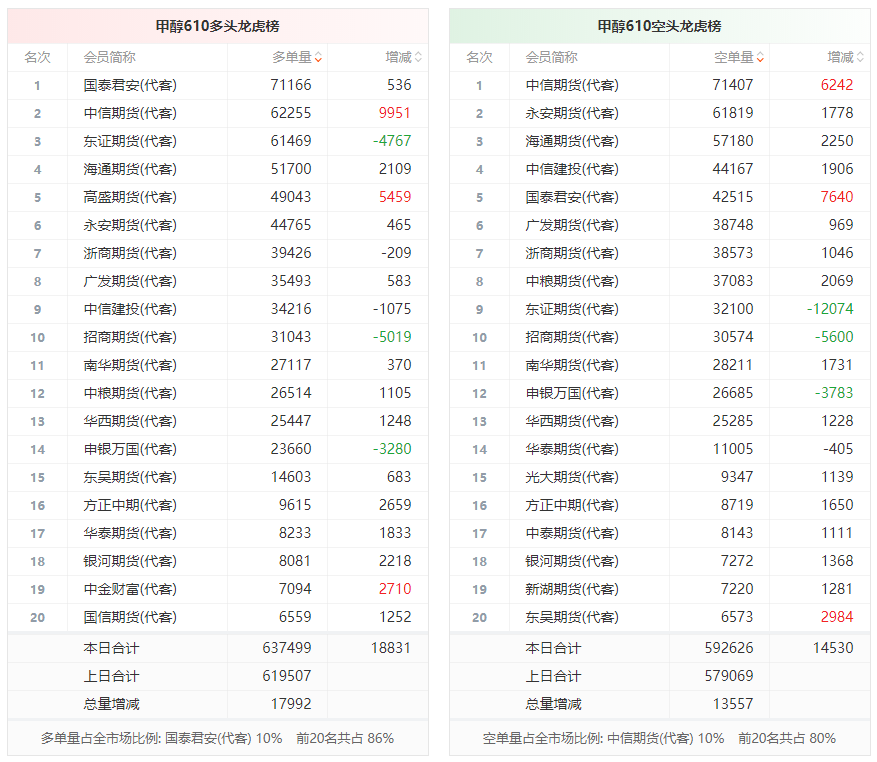Select 甲醇610空头龙虎榜 title
Screen dimensions: 877x762
(659, 26)
